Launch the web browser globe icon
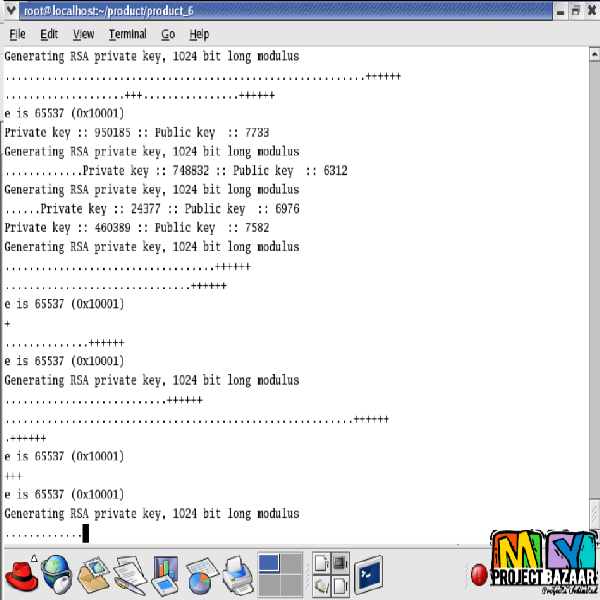 [x=57, y=575]
